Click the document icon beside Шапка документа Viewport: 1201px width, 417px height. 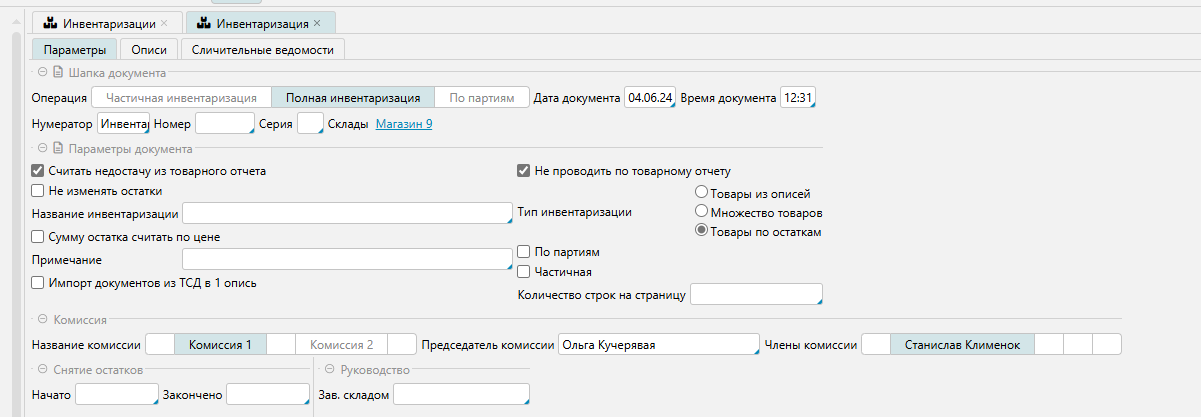click(x=58, y=72)
